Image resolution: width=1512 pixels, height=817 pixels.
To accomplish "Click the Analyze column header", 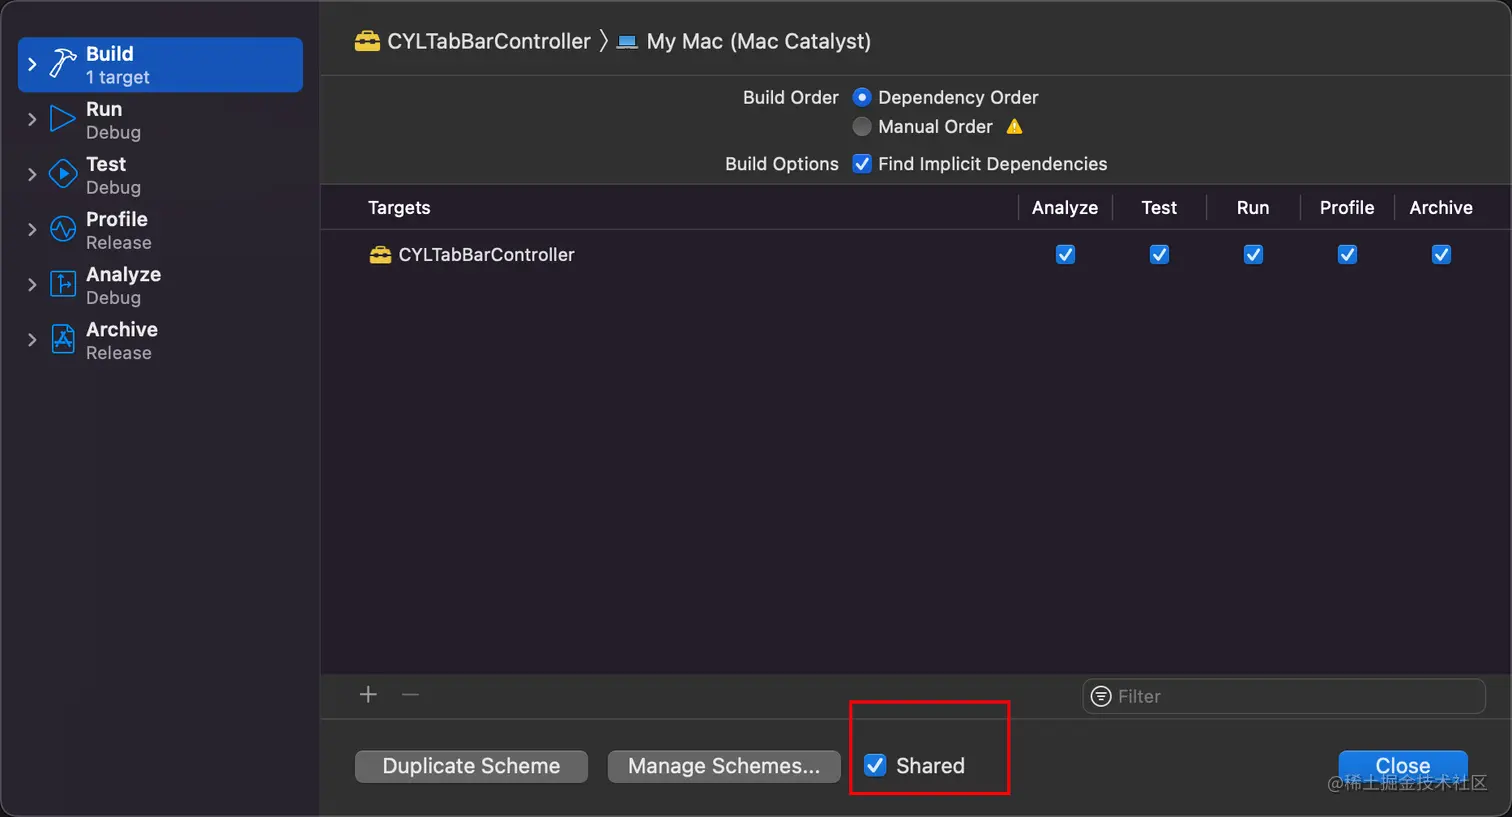I will [1065, 207].
